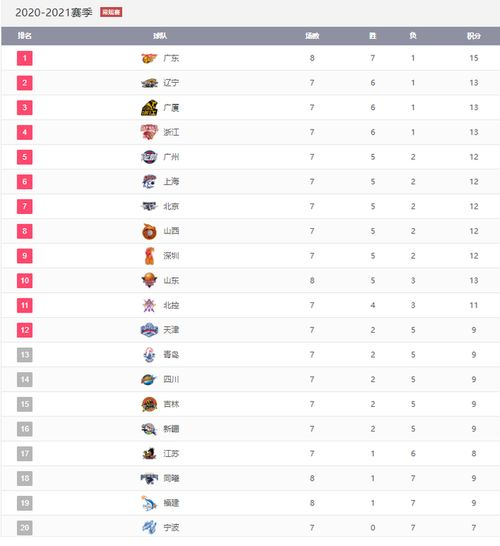Select the 浙江 team logo
The height and width of the screenshot is (546, 500).
point(149,132)
